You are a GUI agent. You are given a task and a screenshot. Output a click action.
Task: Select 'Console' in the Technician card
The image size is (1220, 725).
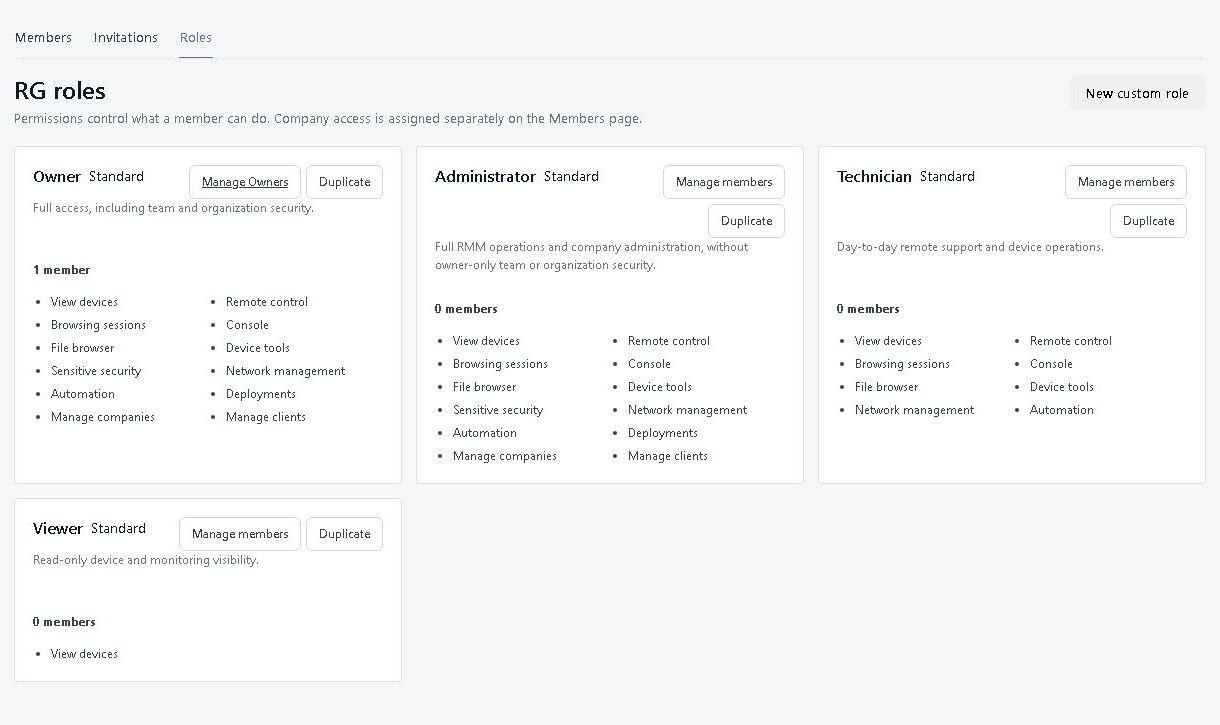[x=1051, y=364]
